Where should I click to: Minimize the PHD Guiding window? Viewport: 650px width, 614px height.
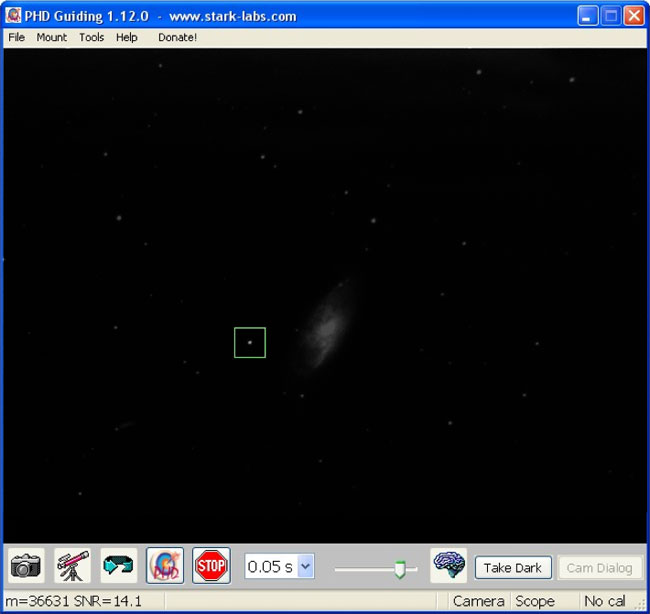click(x=587, y=16)
